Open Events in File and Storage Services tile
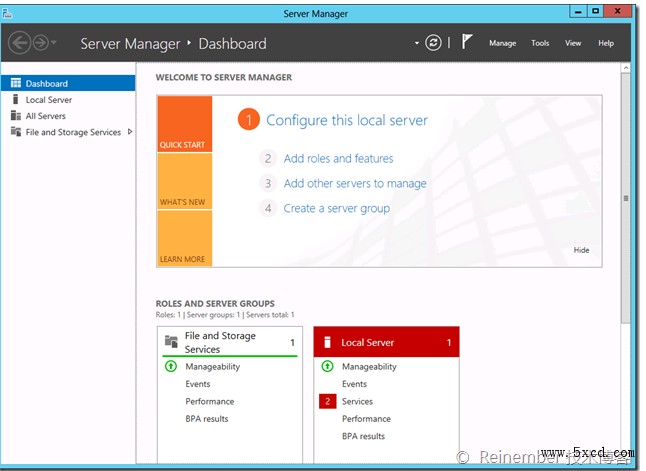The width and height of the screenshot is (646, 471). [197, 384]
